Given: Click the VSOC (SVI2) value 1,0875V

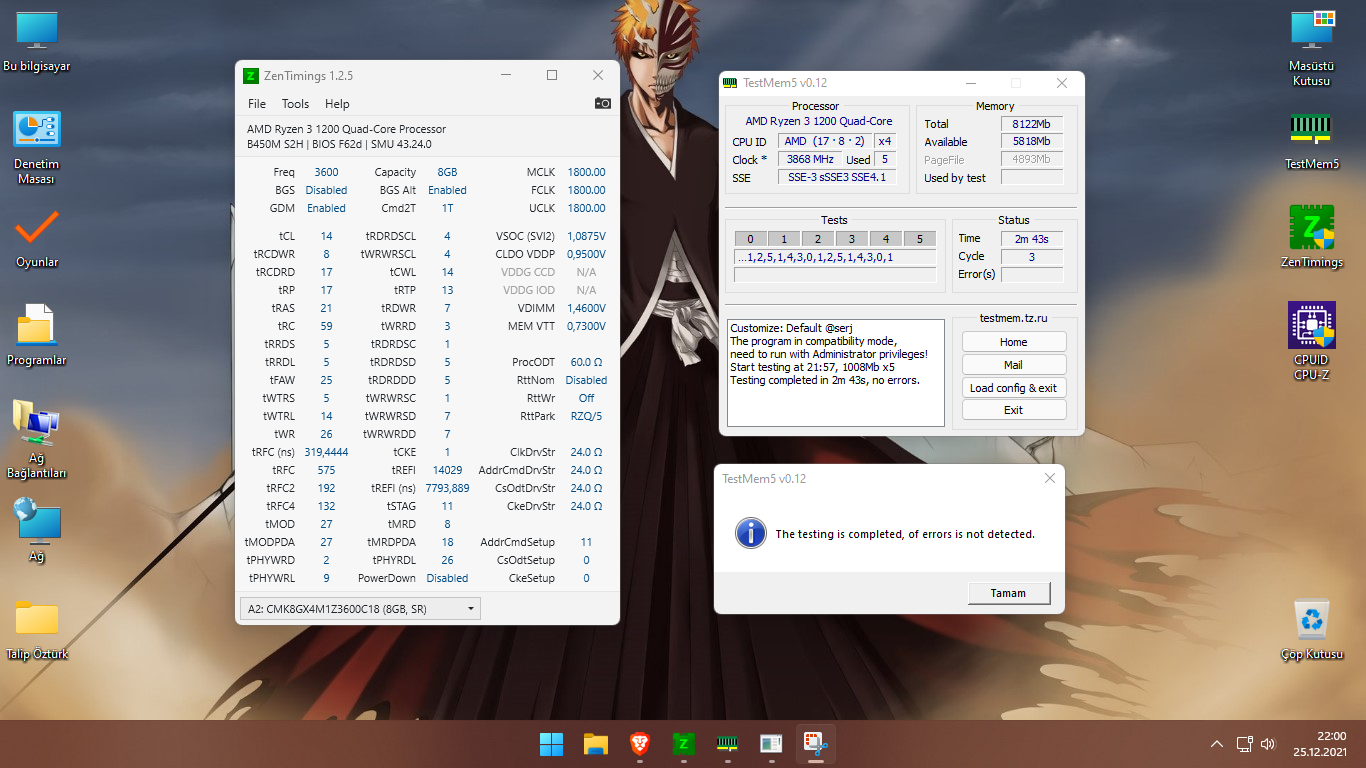Looking at the screenshot, I should pyautogui.click(x=586, y=236).
